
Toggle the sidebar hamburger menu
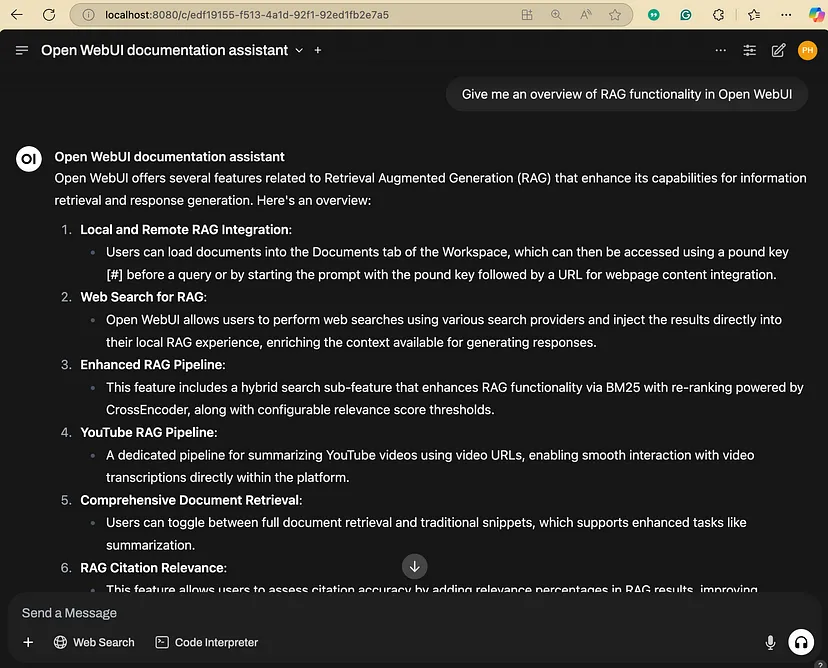click(22, 50)
